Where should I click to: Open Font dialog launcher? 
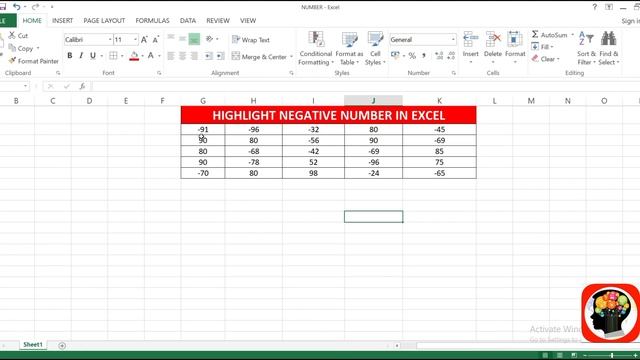(x=159, y=73)
